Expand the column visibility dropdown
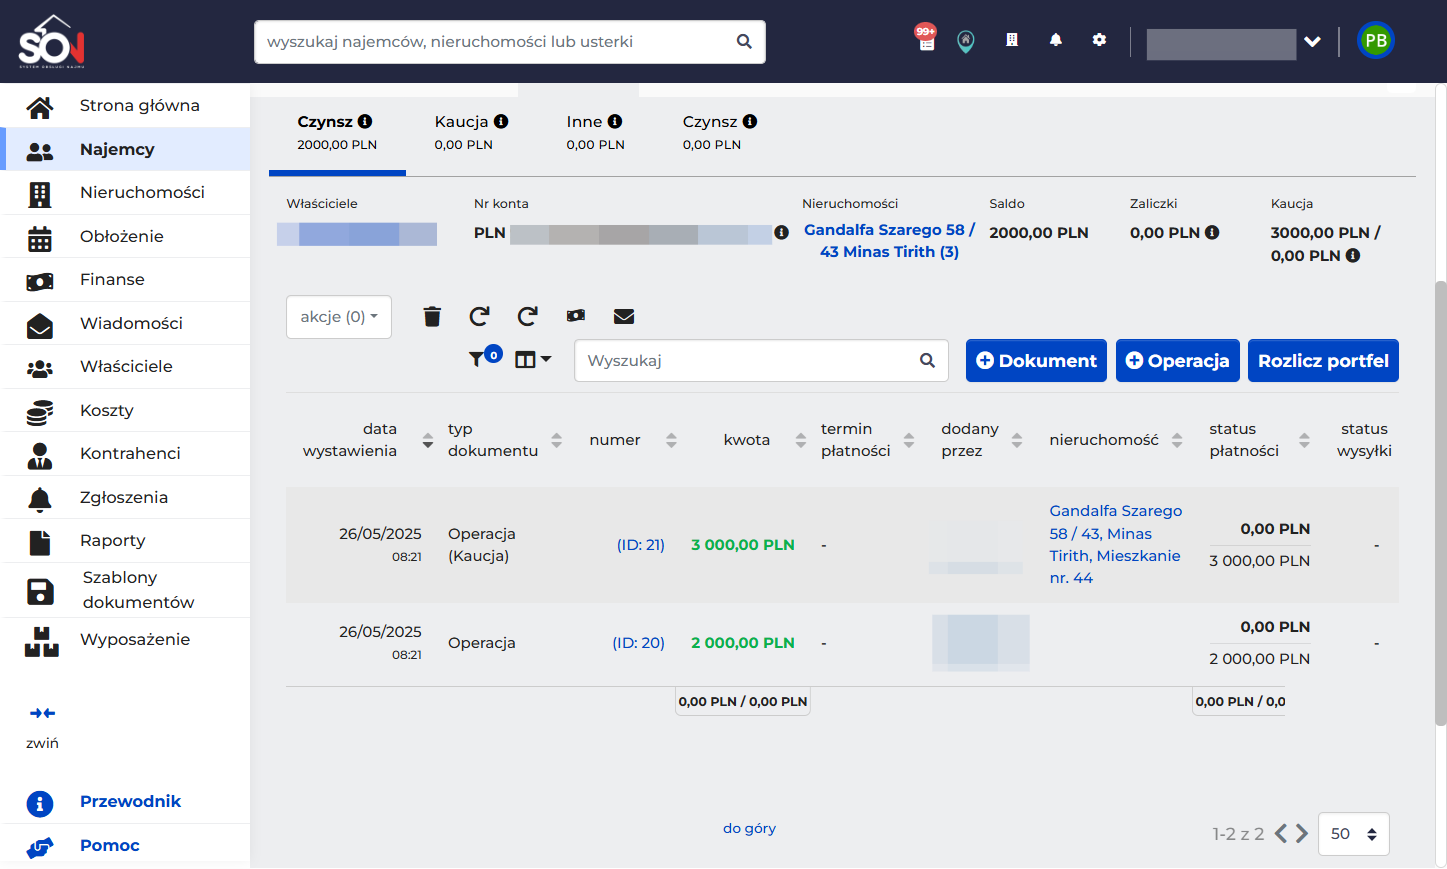Viewport: 1447px width, 869px height. (533, 359)
